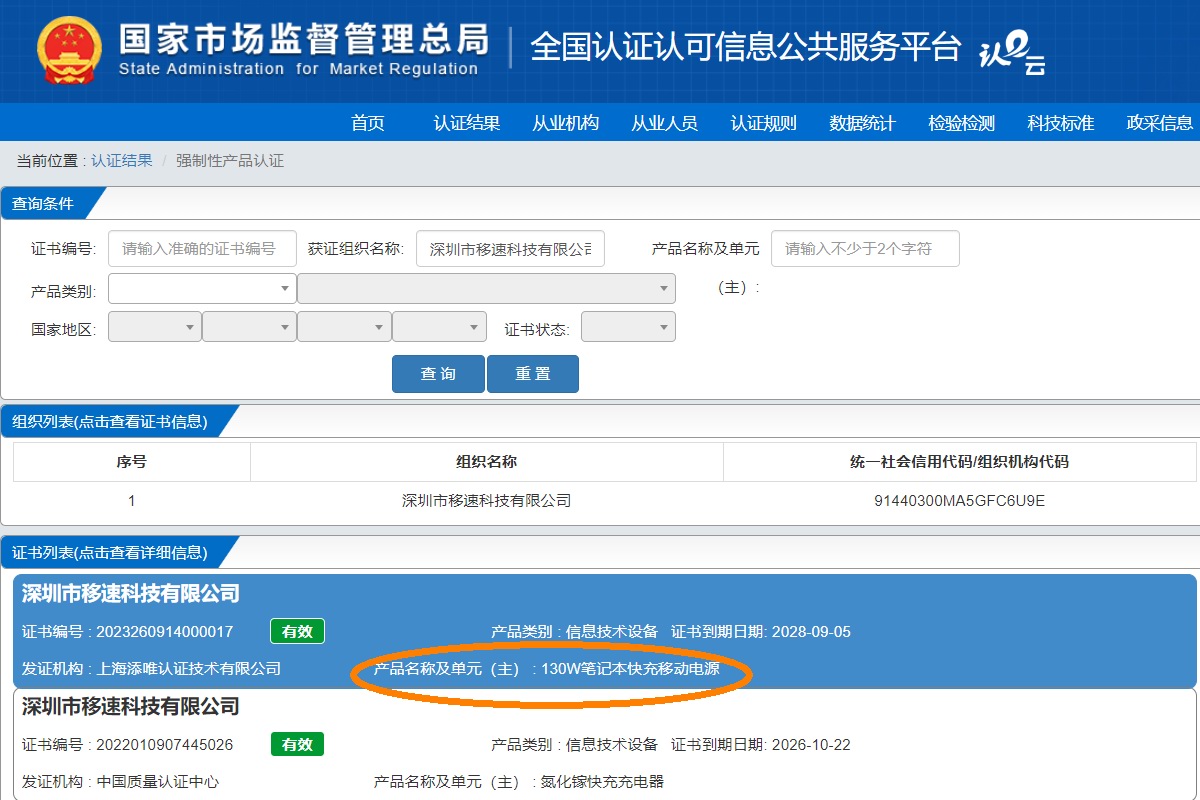Click the credit code 91440300MA5GFC6U9E cell
The image size is (1200, 800).
point(959,501)
